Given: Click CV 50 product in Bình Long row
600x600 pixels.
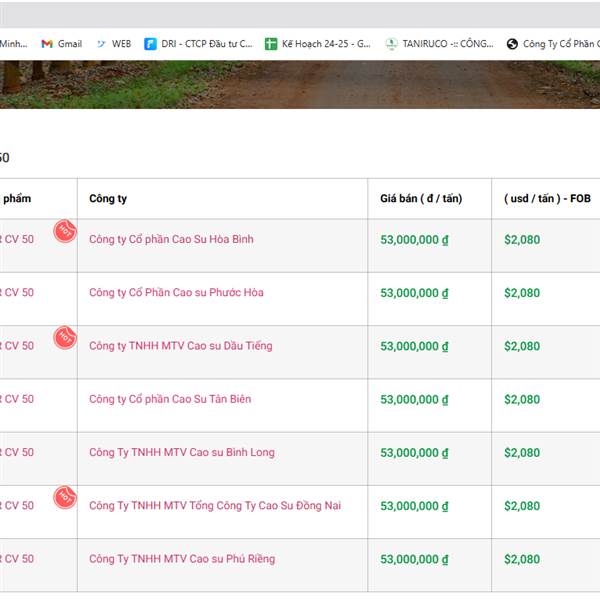Looking at the screenshot, I should coord(17,452).
